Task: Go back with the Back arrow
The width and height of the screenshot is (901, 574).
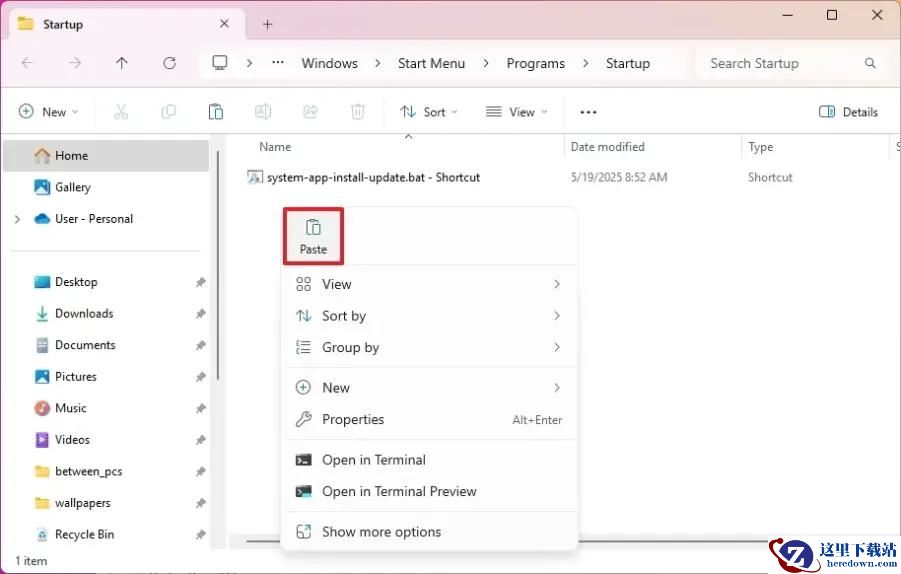Action: (x=28, y=63)
